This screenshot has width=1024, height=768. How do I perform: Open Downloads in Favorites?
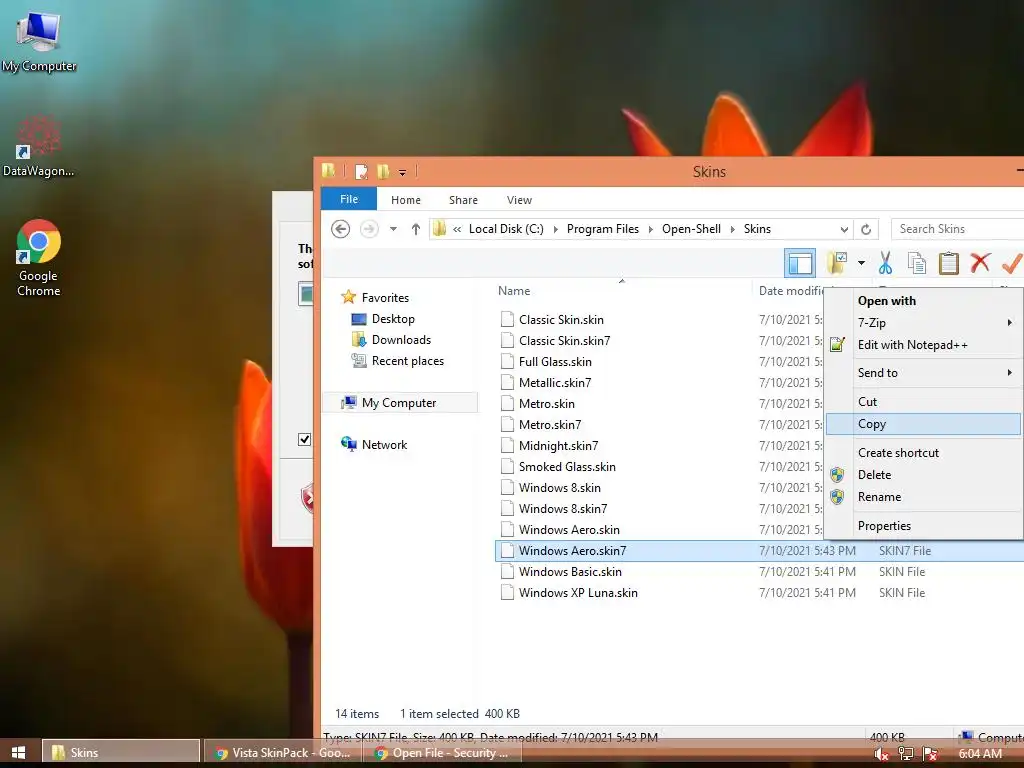pyautogui.click(x=401, y=340)
